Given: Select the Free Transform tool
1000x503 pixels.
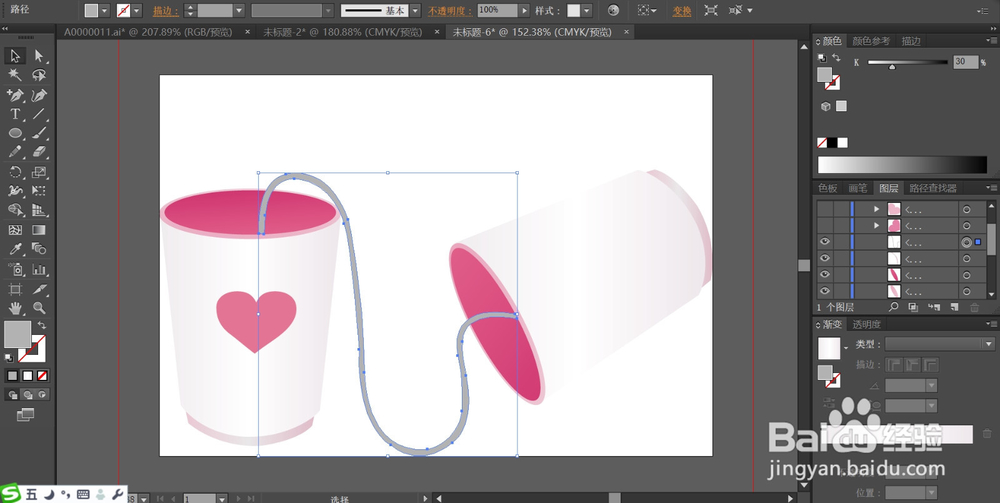Looking at the screenshot, I should (x=39, y=191).
